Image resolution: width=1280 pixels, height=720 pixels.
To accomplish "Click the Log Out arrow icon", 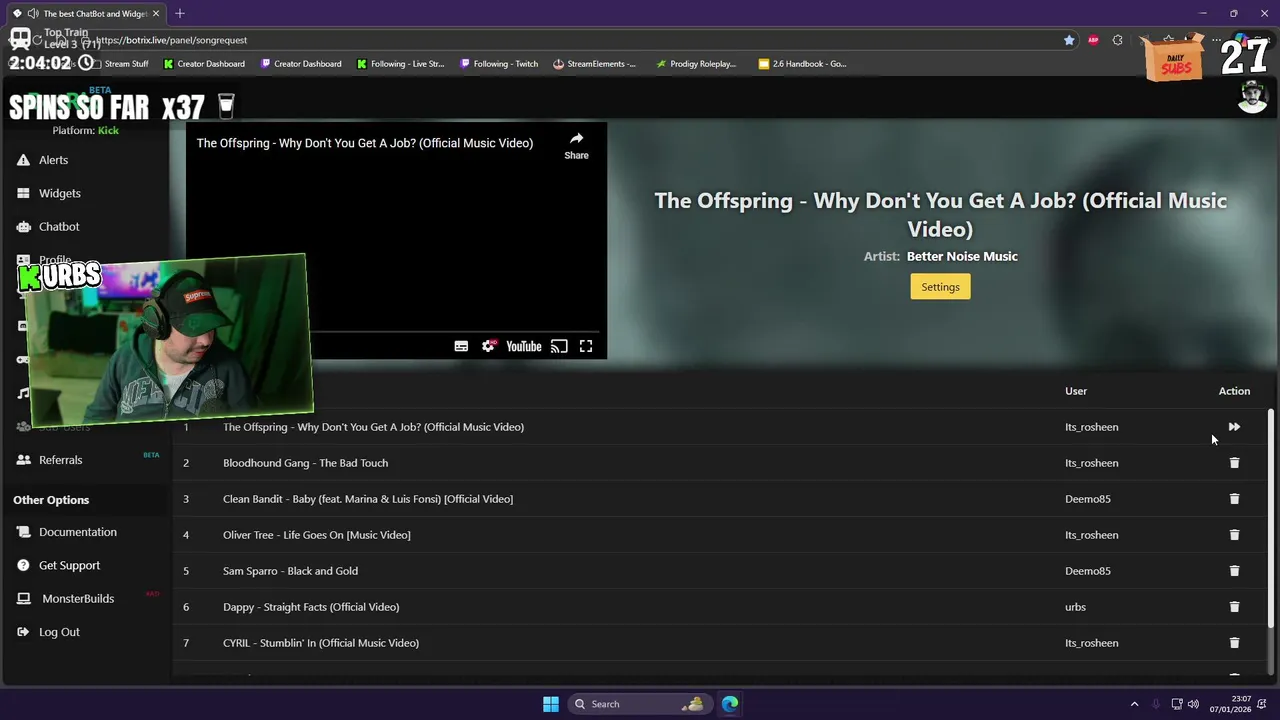I will 23,632.
